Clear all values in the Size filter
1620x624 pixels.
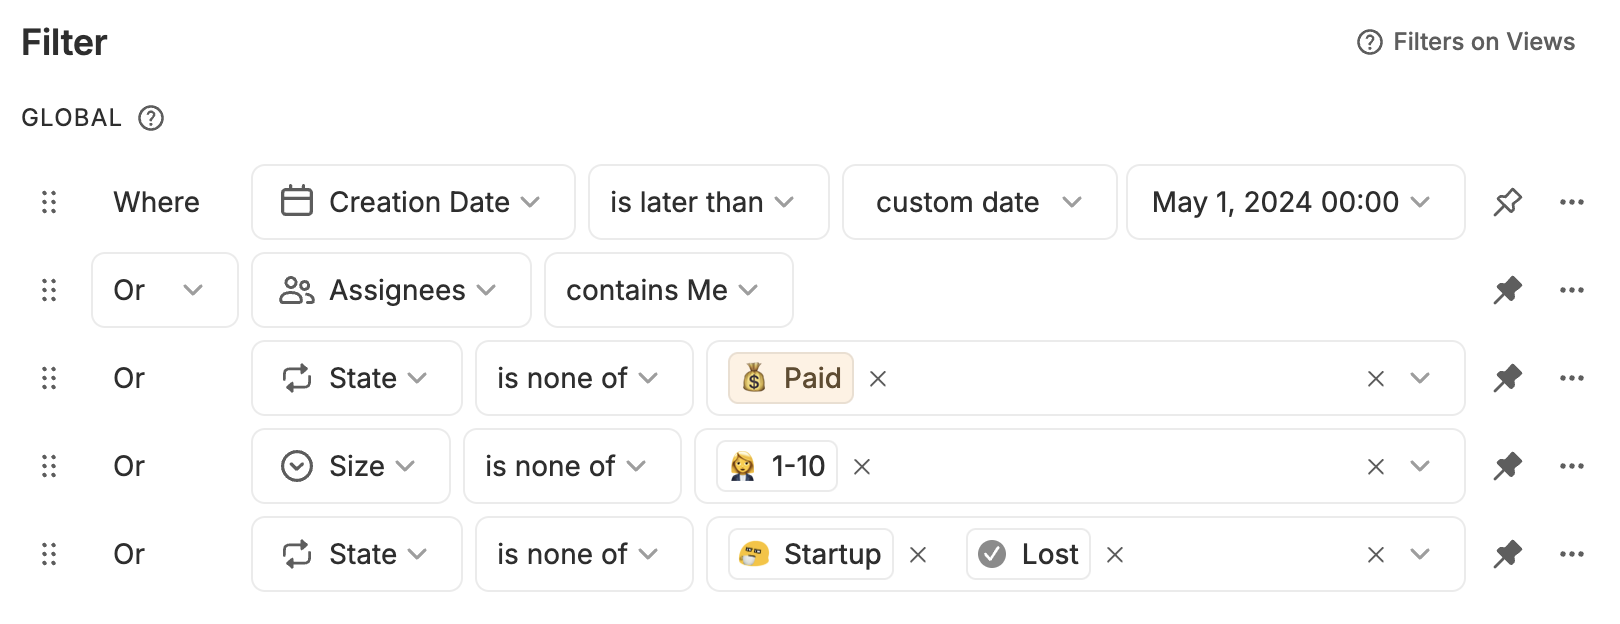(1376, 467)
